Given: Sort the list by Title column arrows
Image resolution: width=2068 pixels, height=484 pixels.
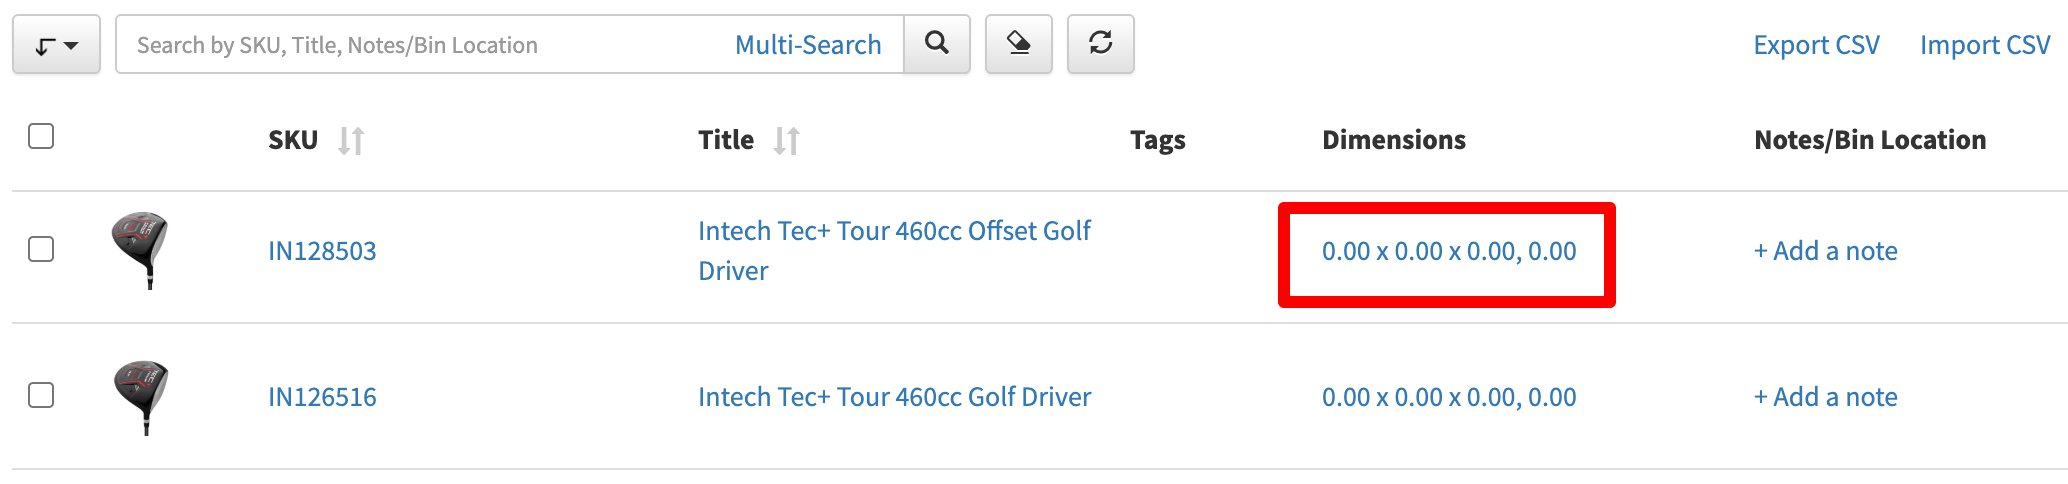Looking at the screenshot, I should coord(787,140).
